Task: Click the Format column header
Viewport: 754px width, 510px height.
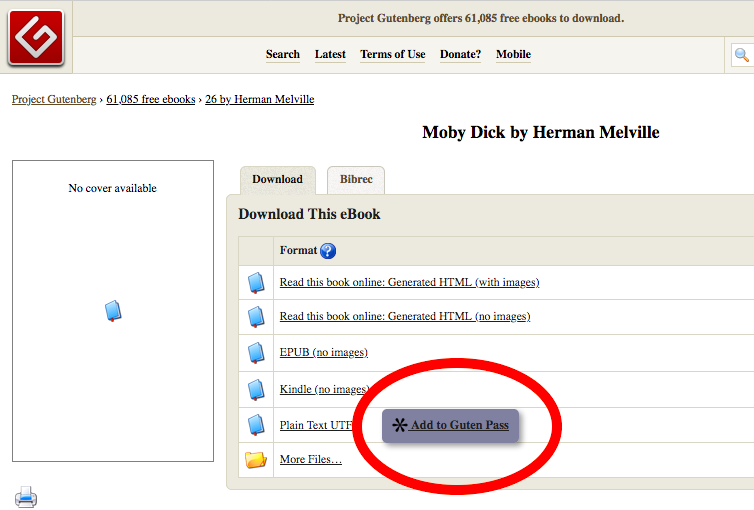Action: pos(299,250)
